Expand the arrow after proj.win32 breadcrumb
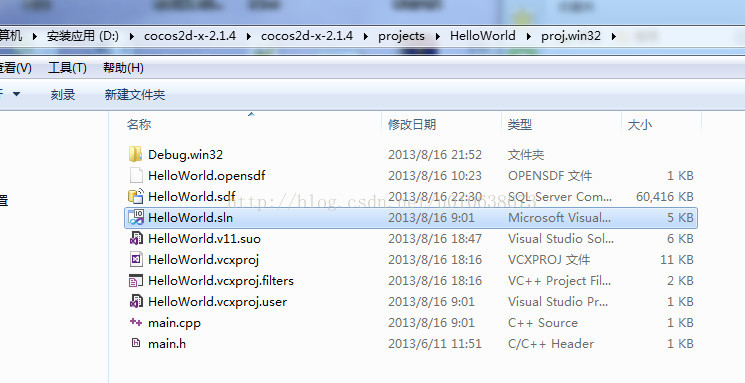Image resolution: width=745 pixels, height=383 pixels. point(613,36)
